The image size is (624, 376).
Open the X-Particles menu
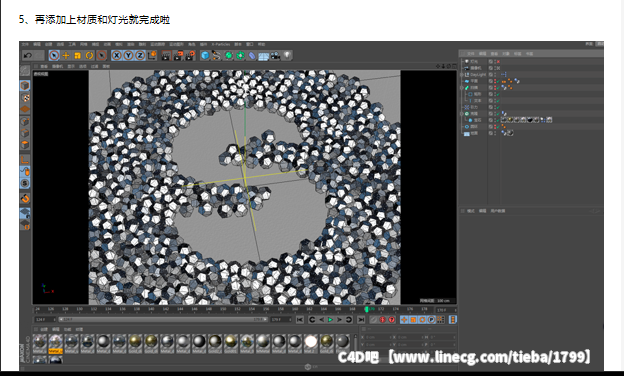(221, 44)
